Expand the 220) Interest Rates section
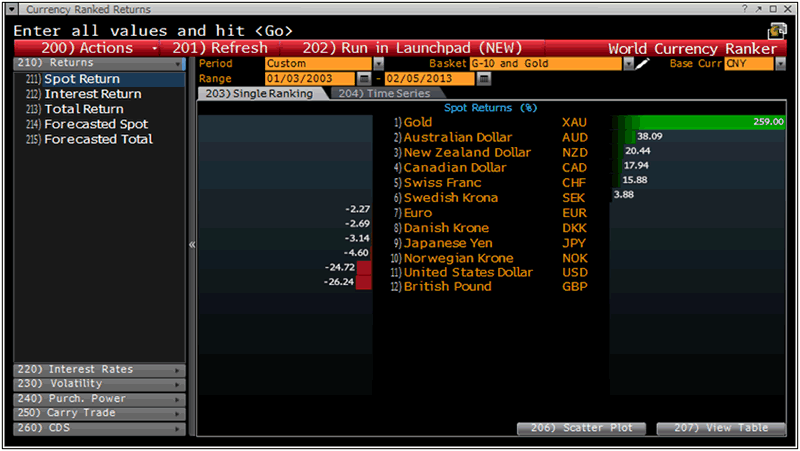The height and width of the screenshot is (451, 800). pyautogui.click(x=99, y=369)
